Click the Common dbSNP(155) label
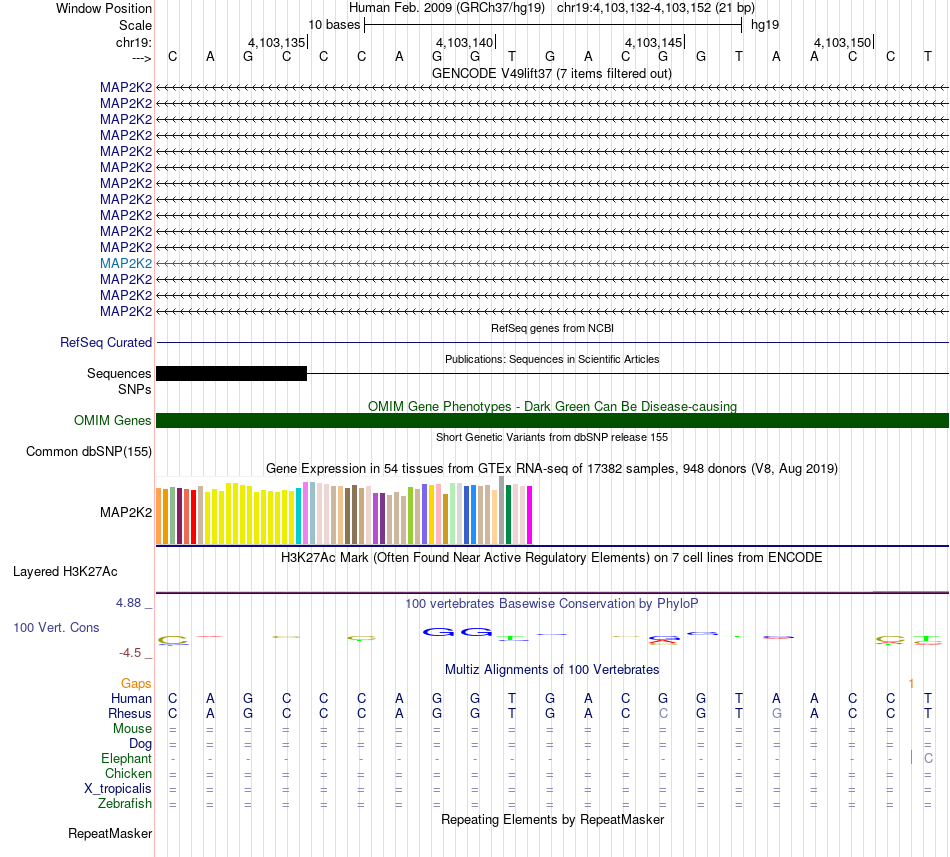 point(89,452)
